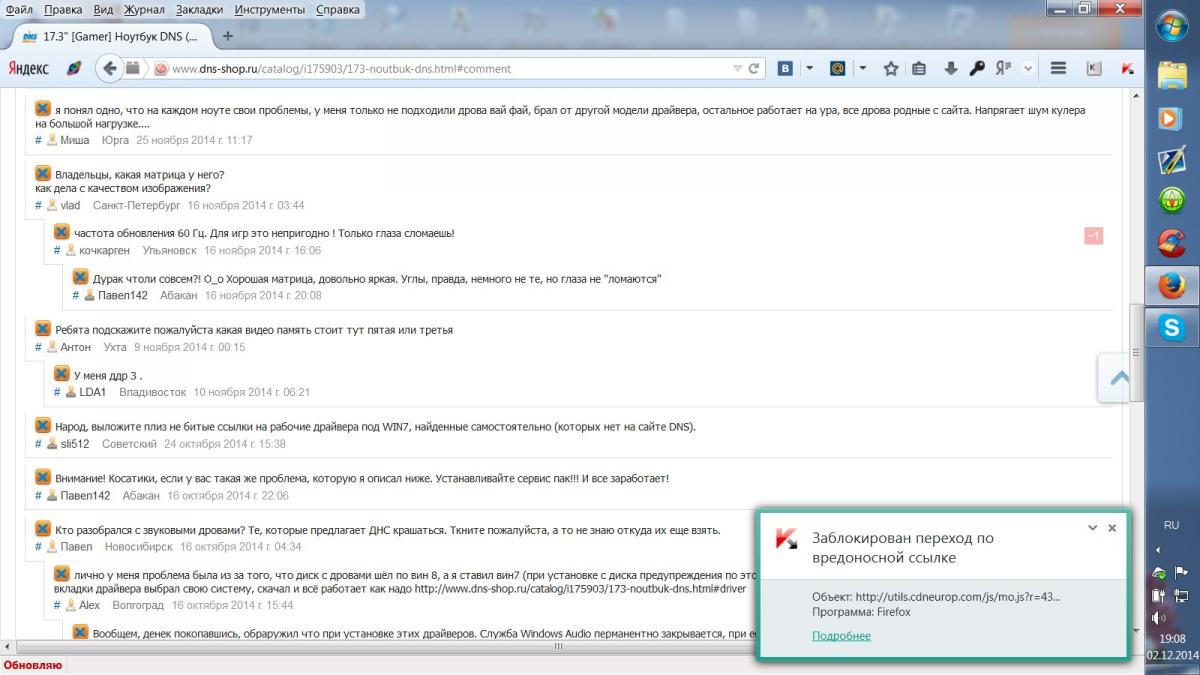The width and height of the screenshot is (1200, 675).
Task: Click the city 'Владивосток' next to LDA1
Action: [x=152, y=392]
